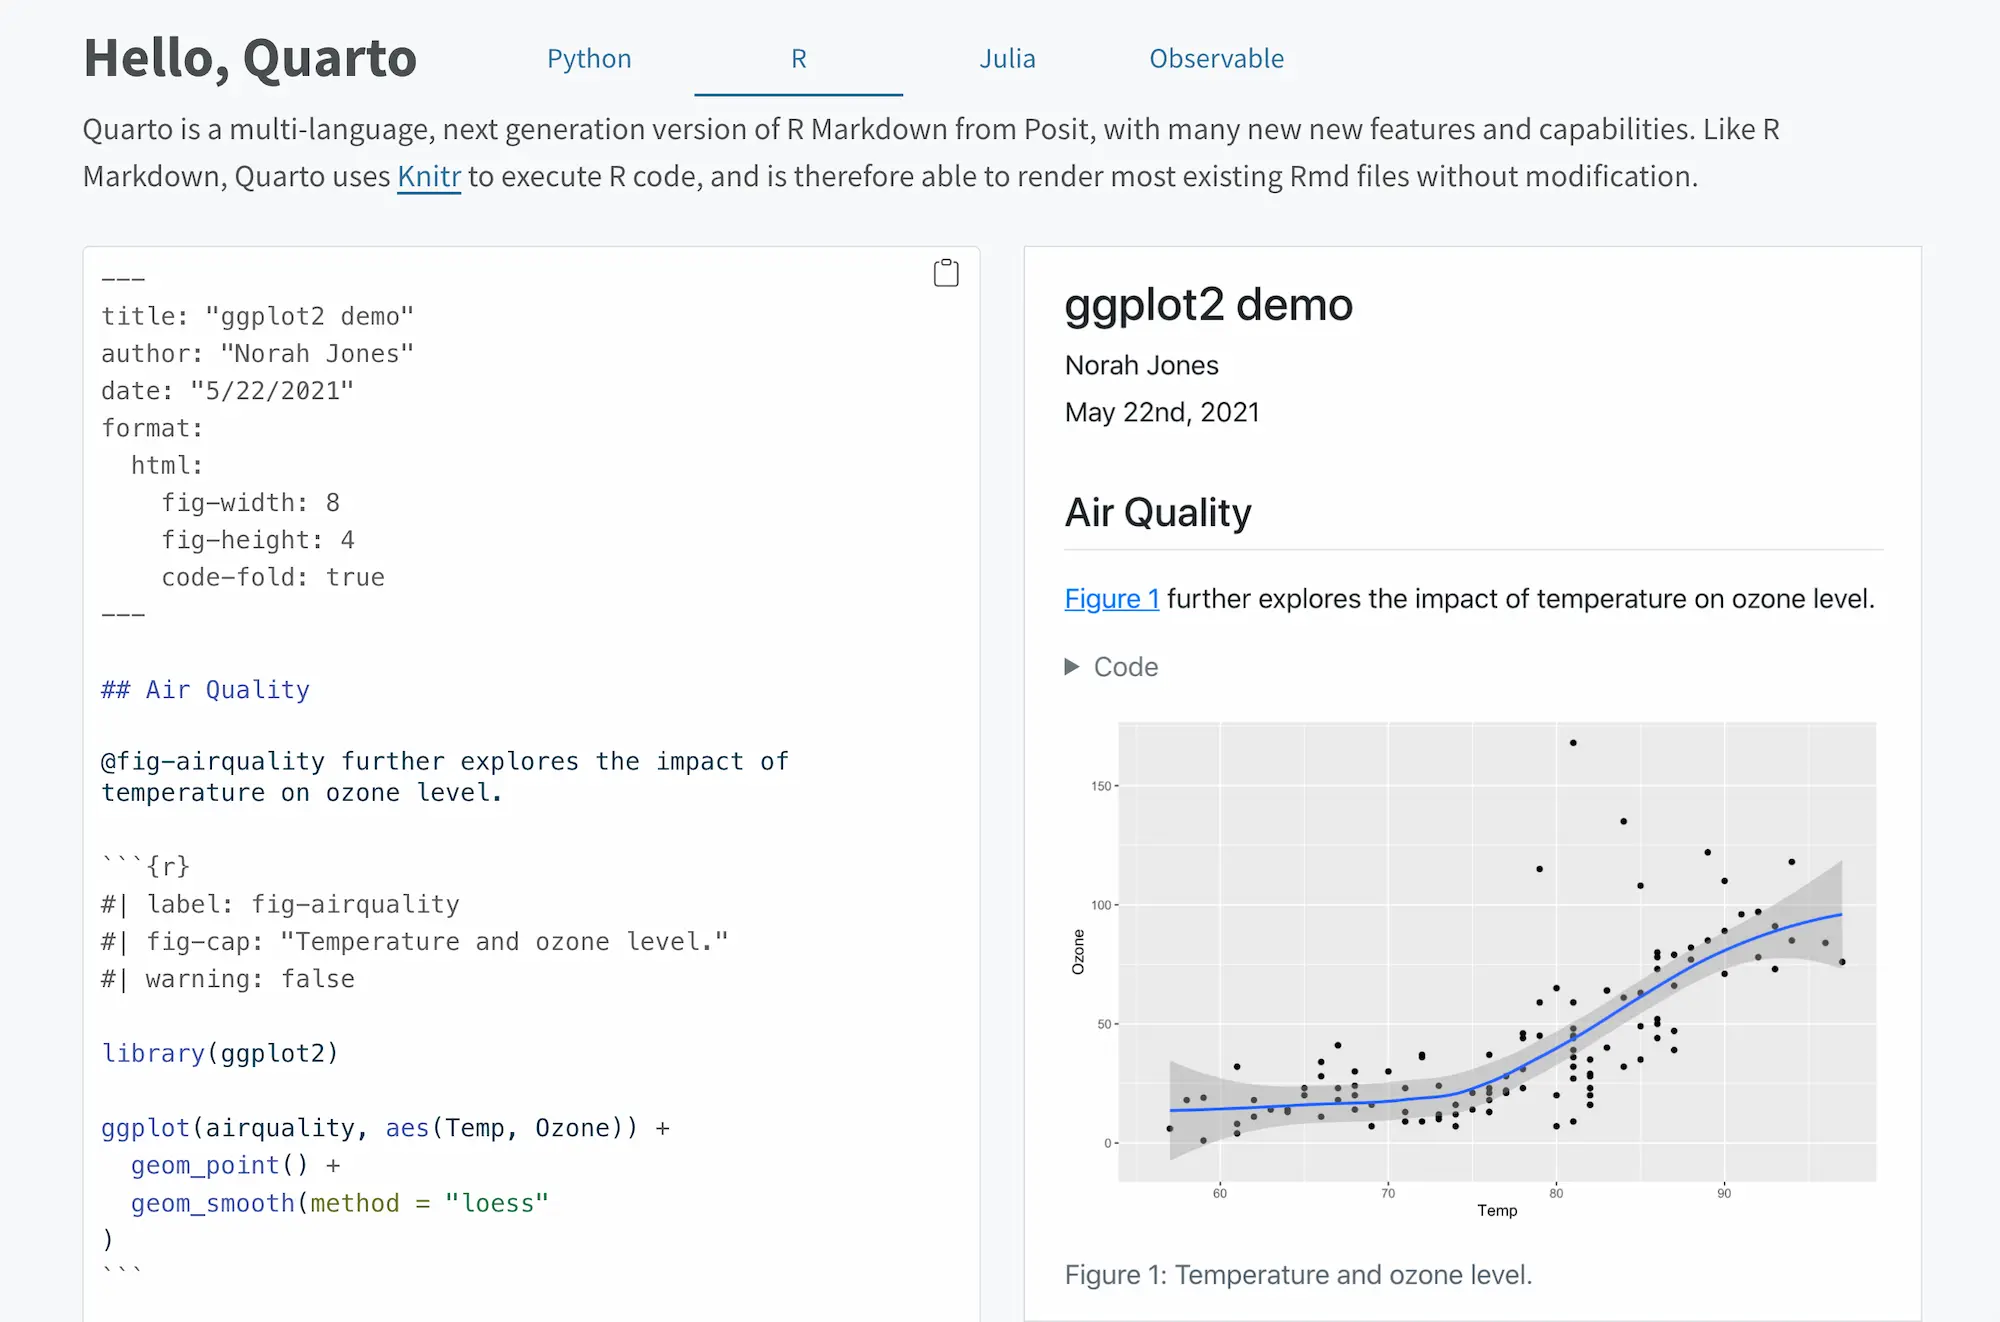Image resolution: width=2000 pixels, height=1322 pixels.
Task: Switch to the Python tab
Action: point(589,59)
